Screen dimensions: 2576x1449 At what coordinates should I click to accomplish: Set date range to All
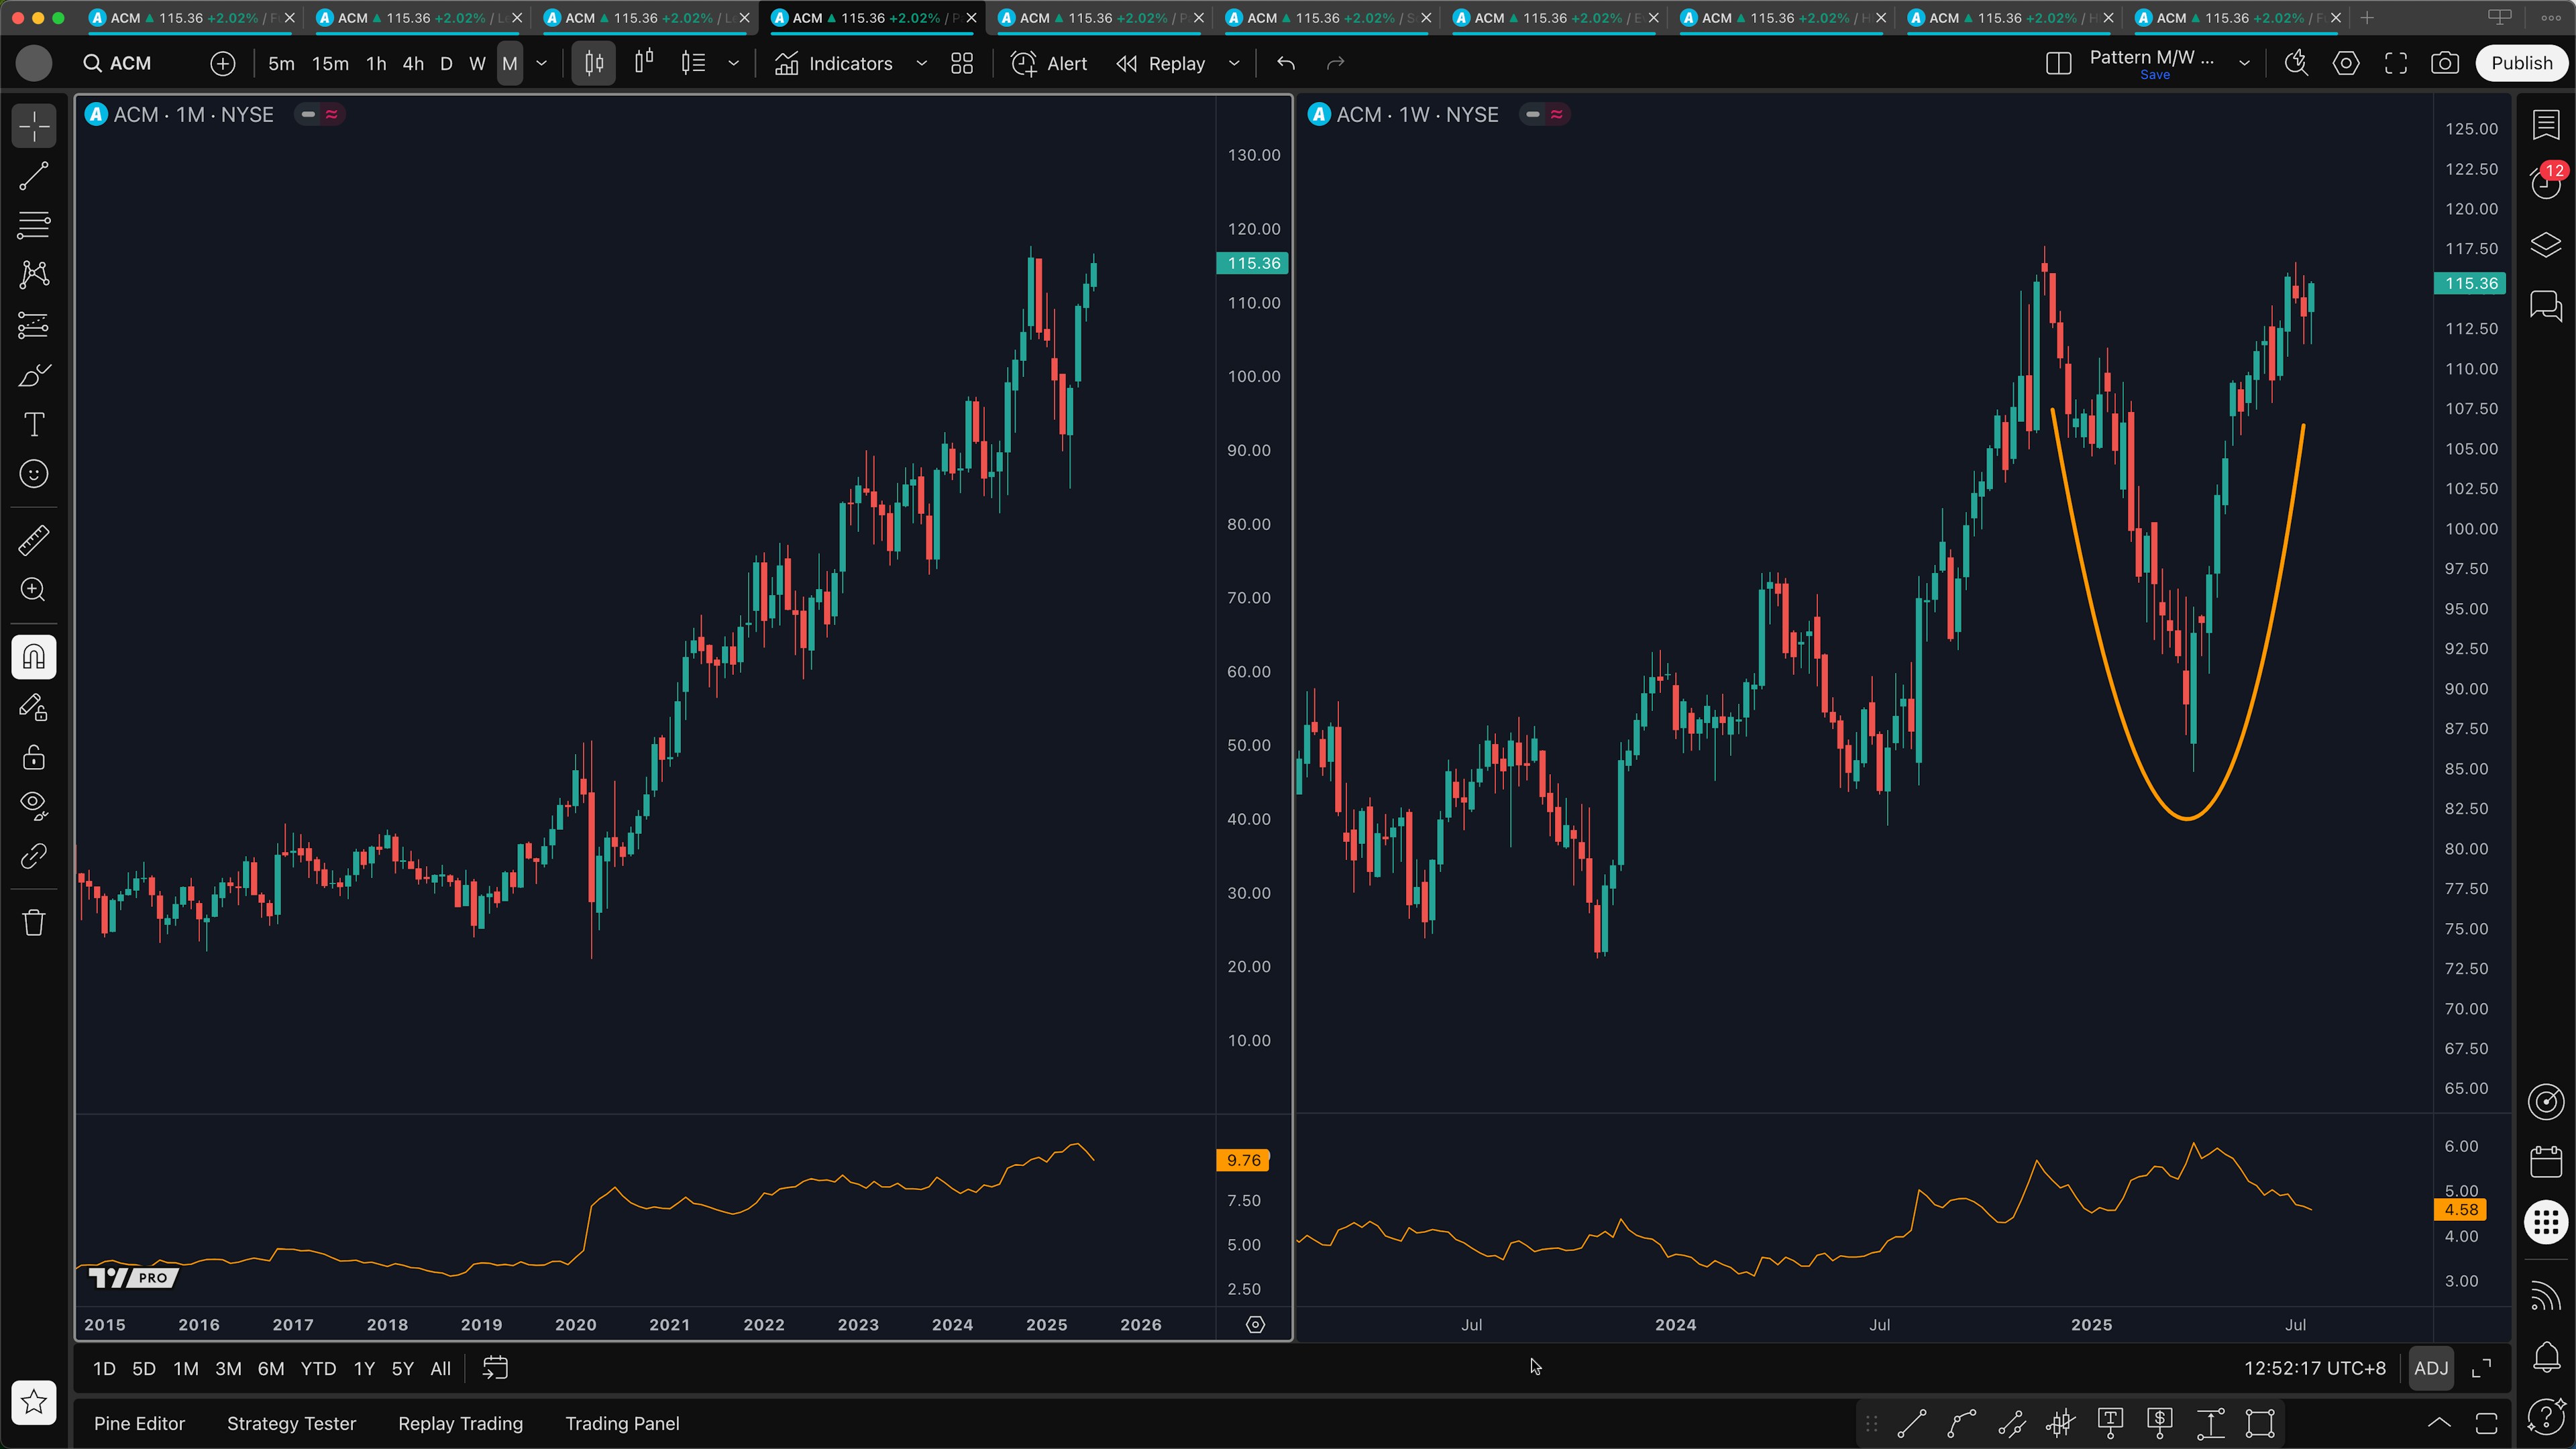tap(440, 1369)
